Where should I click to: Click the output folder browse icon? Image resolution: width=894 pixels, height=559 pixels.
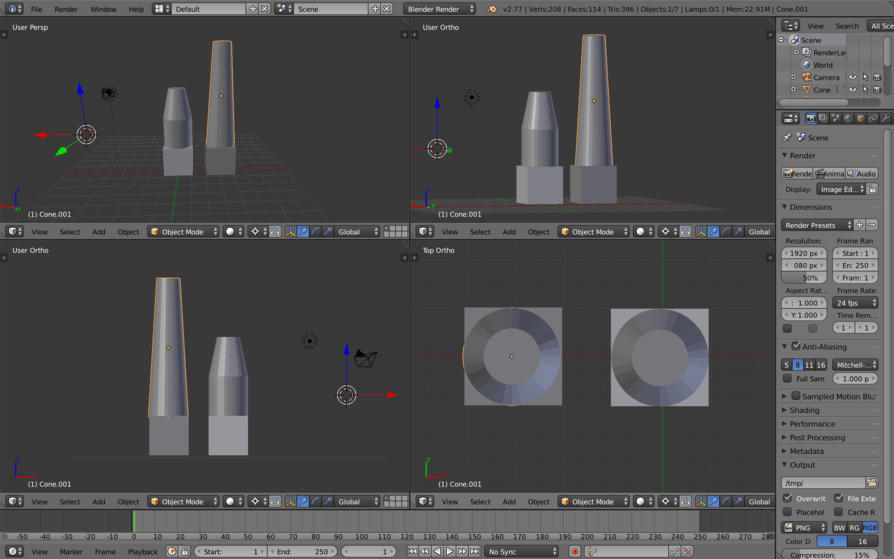point(872,483)
